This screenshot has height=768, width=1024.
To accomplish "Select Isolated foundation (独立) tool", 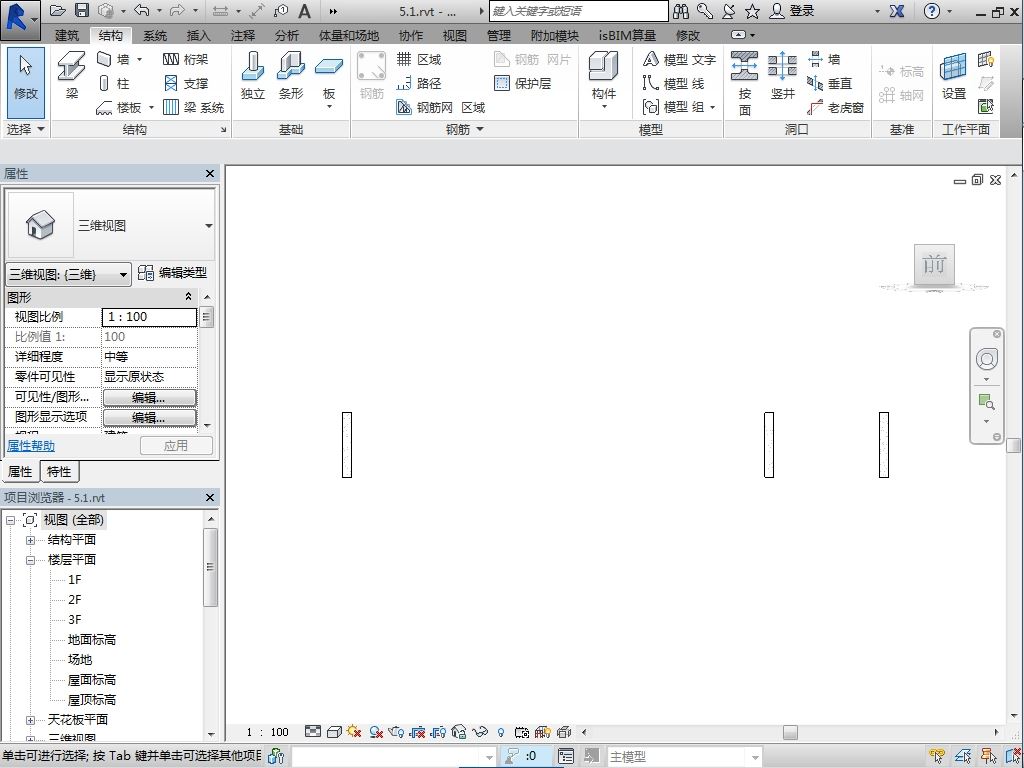I will point(253,76).
